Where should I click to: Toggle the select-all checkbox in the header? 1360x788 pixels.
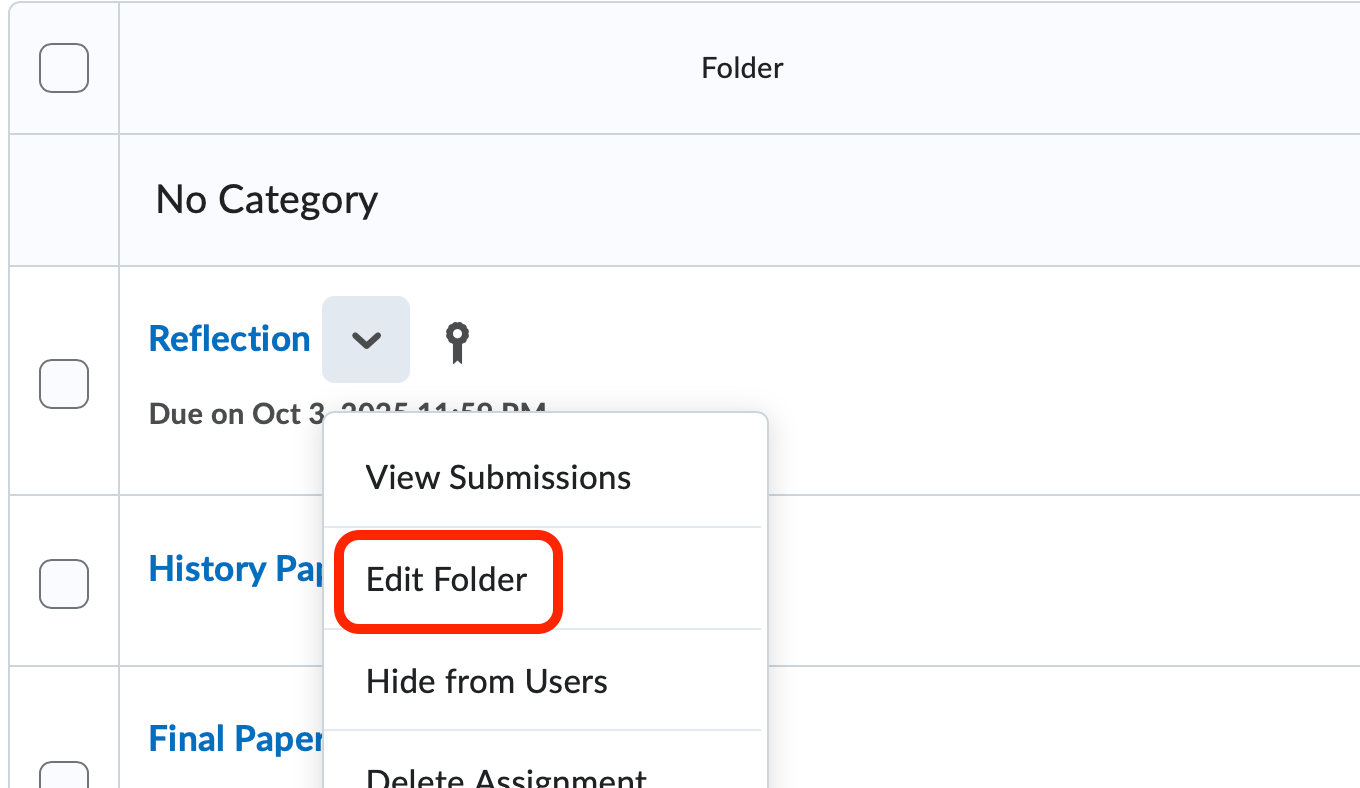63,67
